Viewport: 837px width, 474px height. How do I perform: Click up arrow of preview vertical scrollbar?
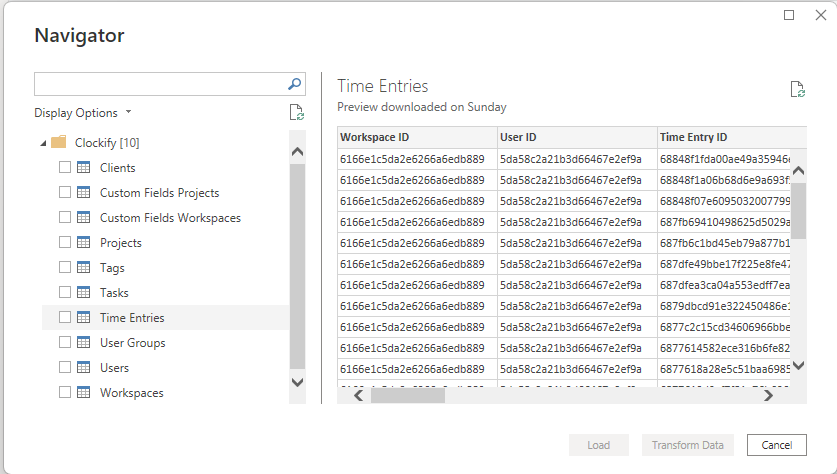pyautogui.click(x=799, y=171)
